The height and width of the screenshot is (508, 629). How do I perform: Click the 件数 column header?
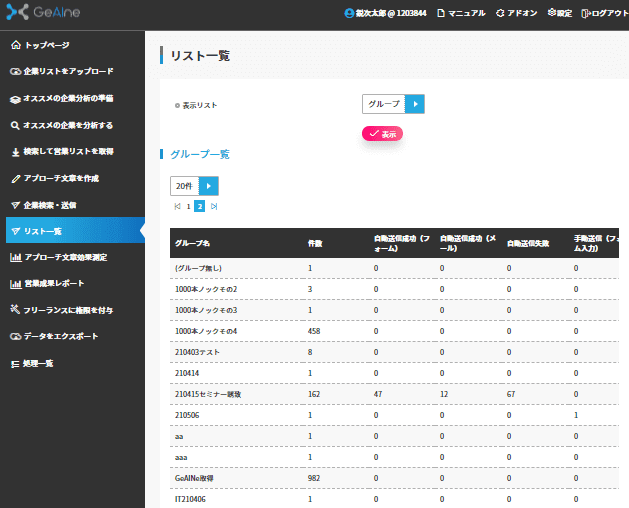click(x=315, y=243)
